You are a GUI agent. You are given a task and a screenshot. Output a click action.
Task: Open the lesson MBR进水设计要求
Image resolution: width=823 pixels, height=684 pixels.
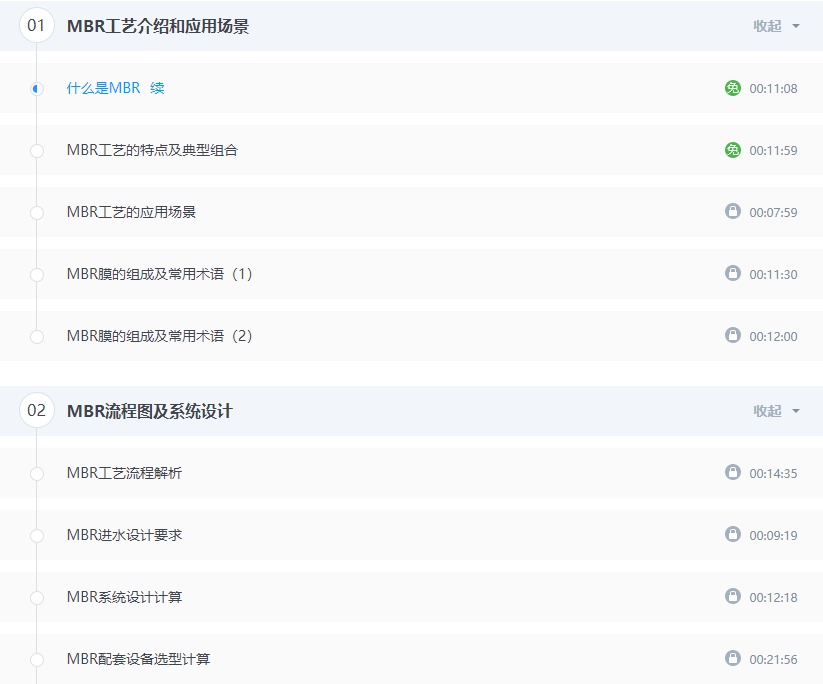(124, 535)
